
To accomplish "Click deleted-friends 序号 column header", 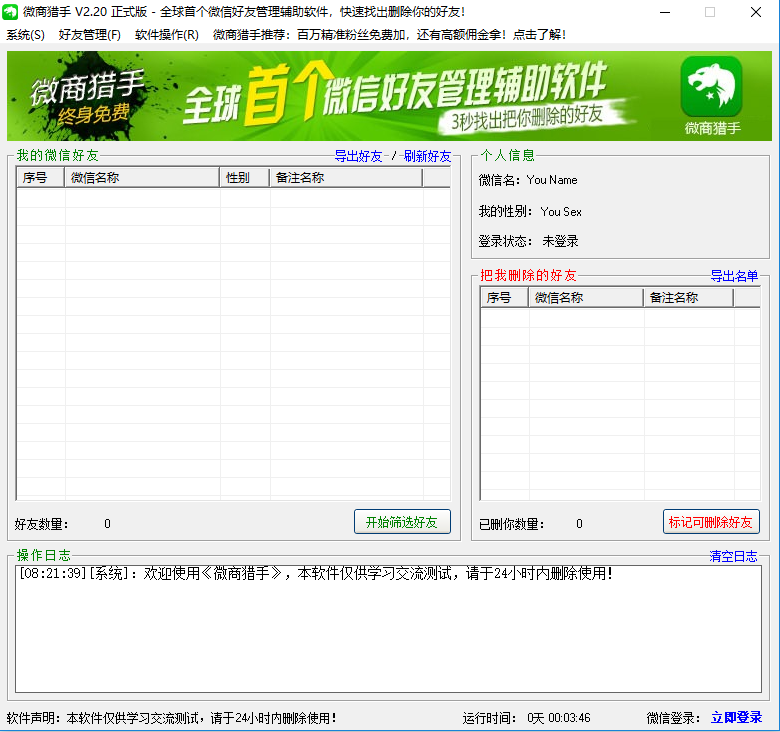I will coord(504,298).
